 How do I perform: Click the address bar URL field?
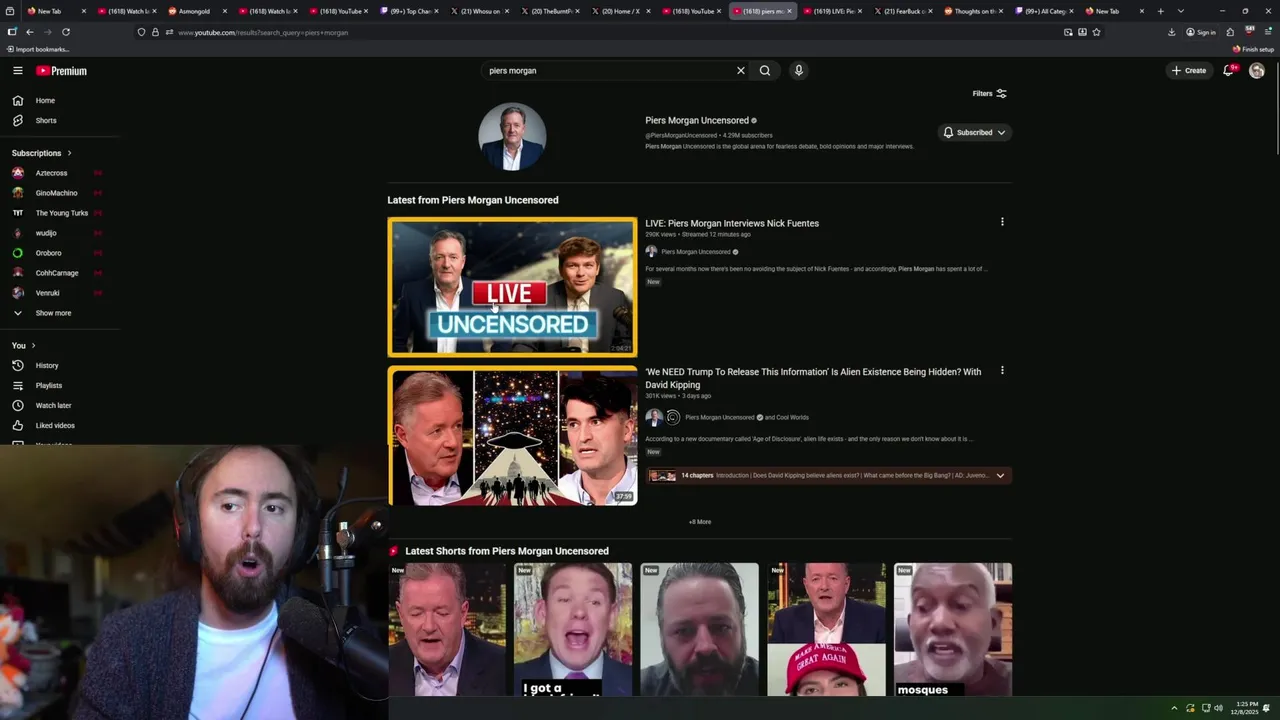coord(600,32)
